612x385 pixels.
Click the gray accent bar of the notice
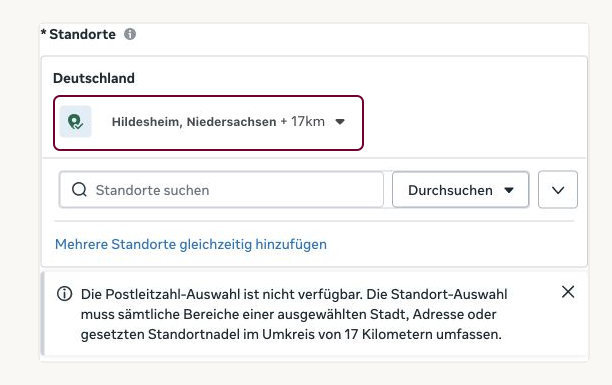[43, 314]
